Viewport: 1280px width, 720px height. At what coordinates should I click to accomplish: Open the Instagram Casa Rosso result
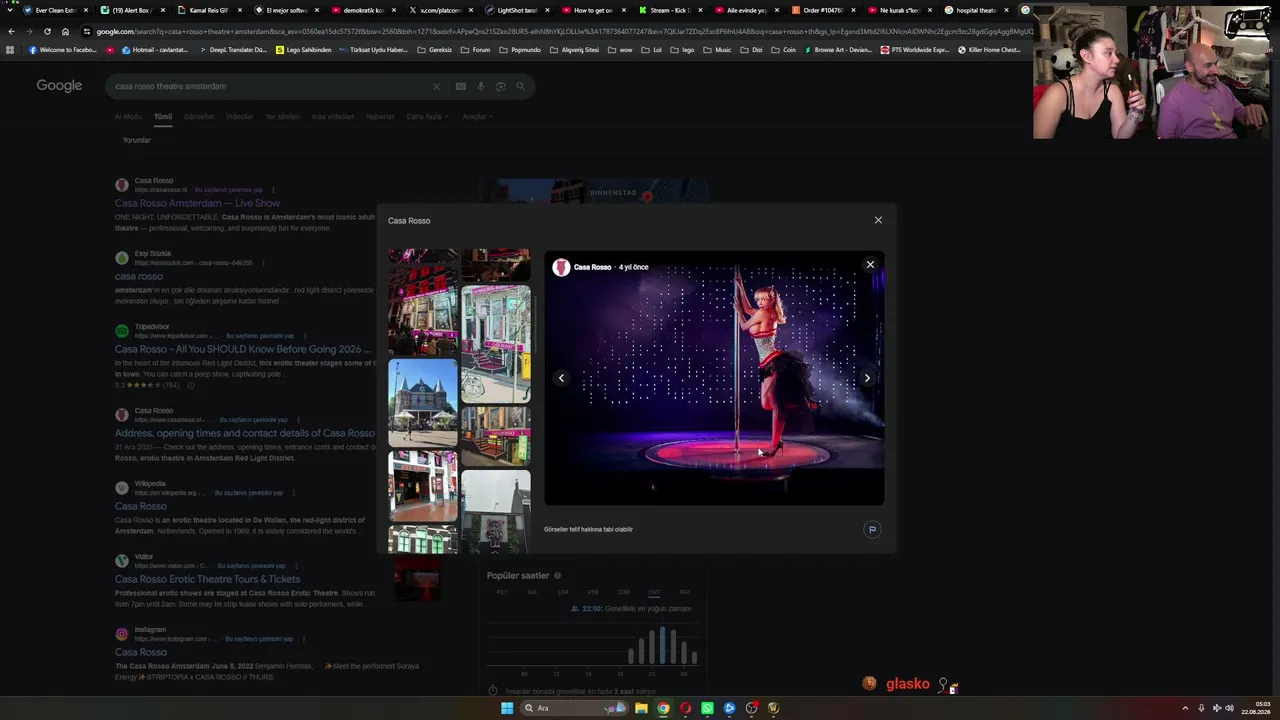140,652
